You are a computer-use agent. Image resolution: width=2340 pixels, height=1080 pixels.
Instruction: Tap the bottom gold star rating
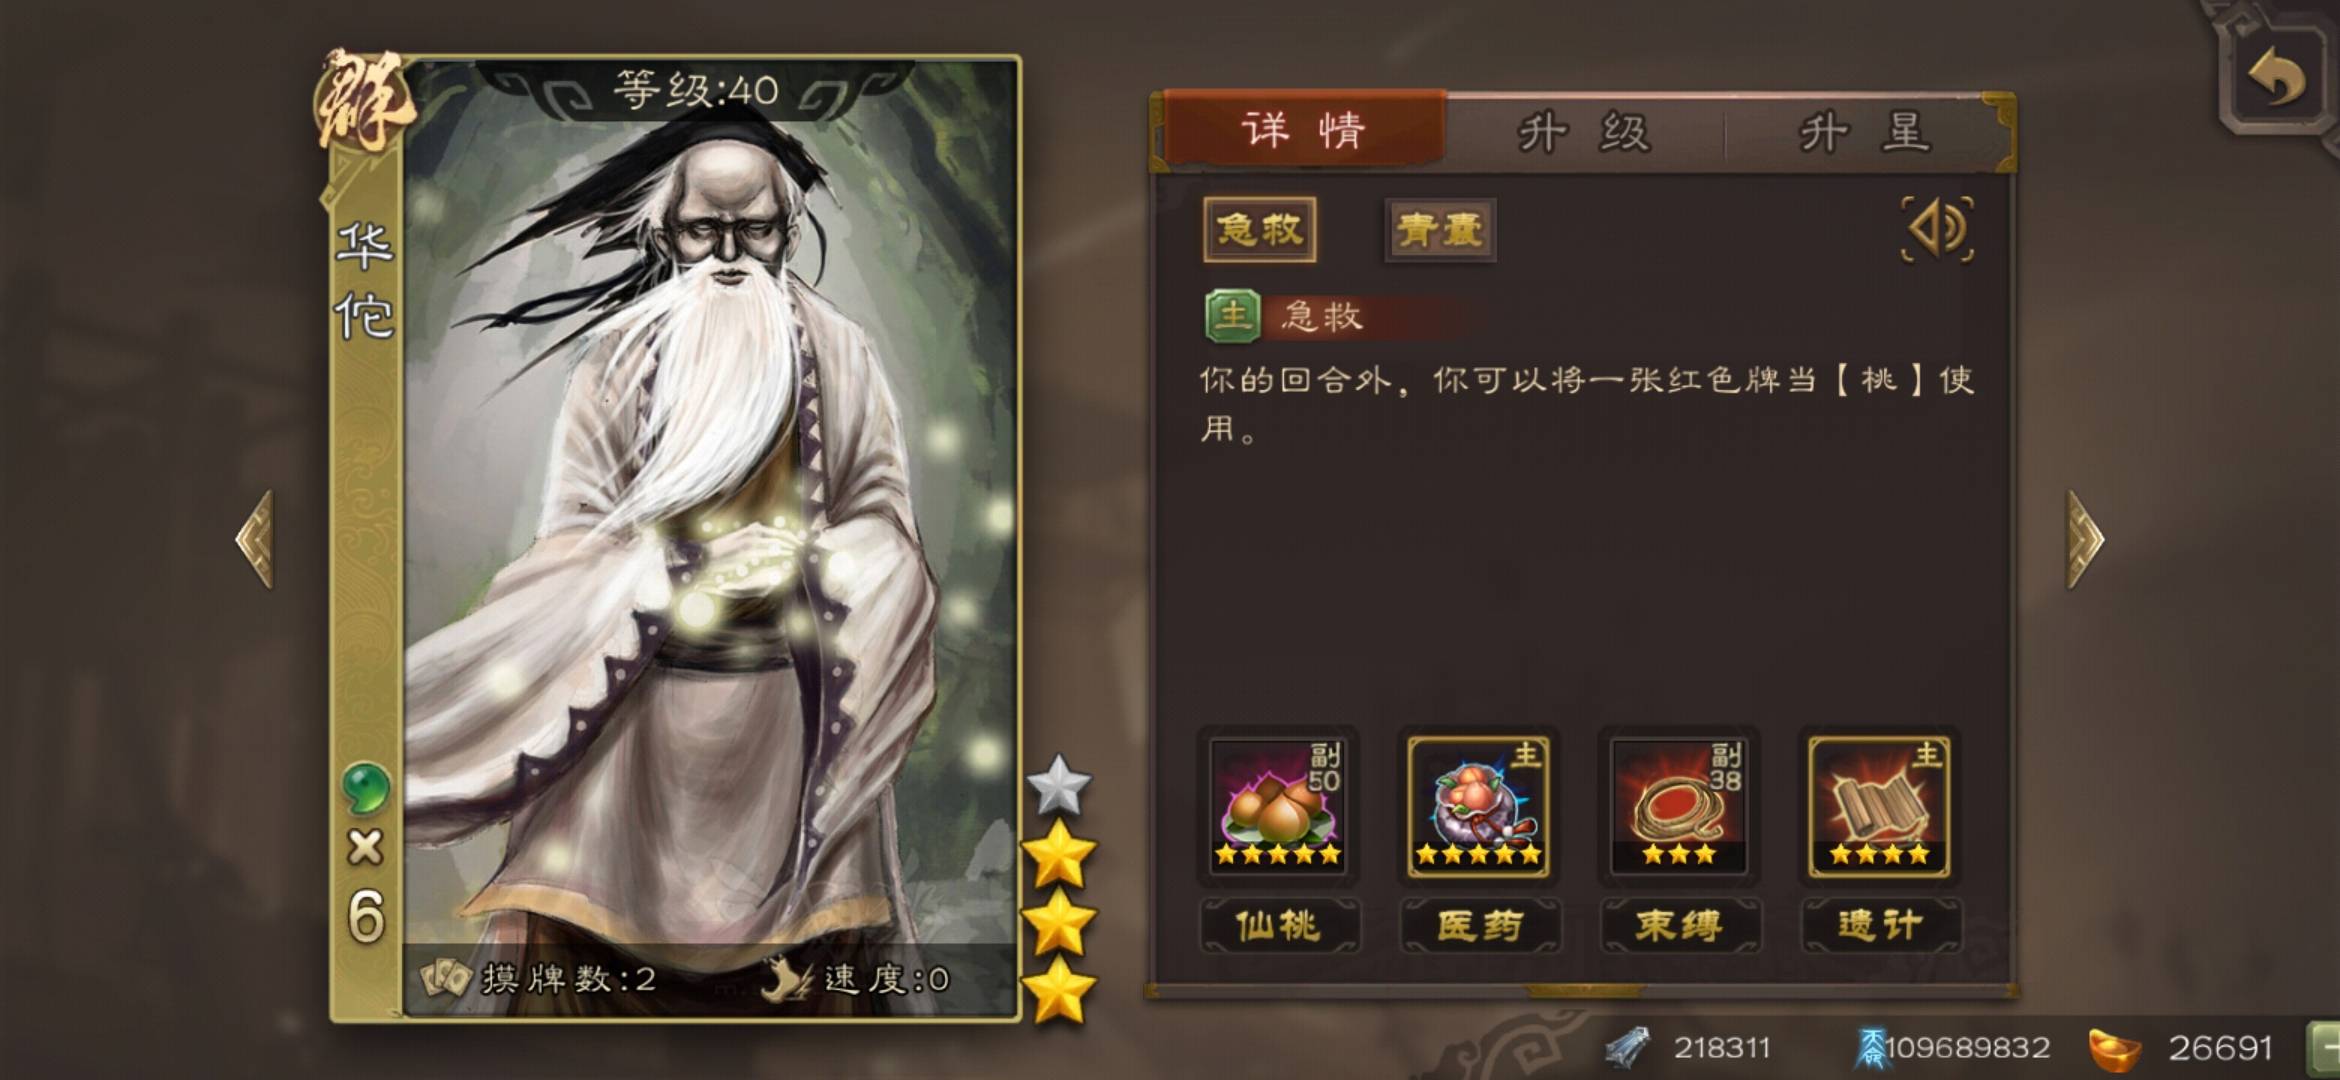(x=1059, y=990)
